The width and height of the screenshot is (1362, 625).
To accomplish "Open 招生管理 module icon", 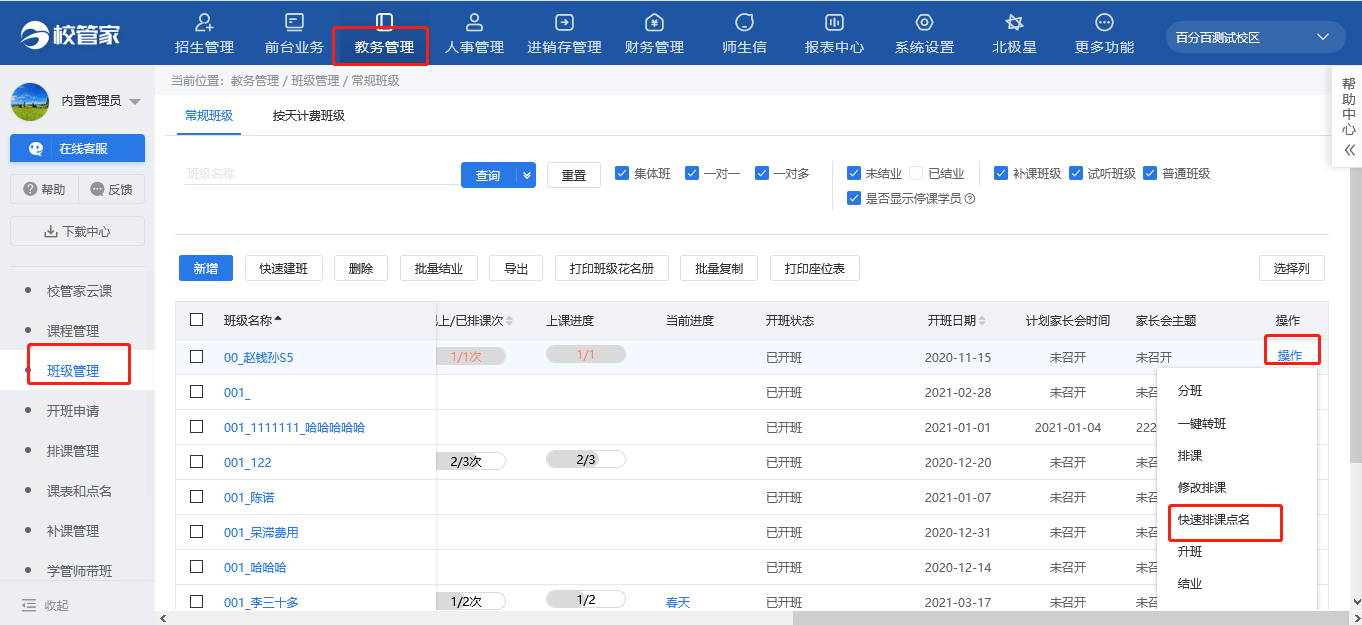I will tap(204, 22).
